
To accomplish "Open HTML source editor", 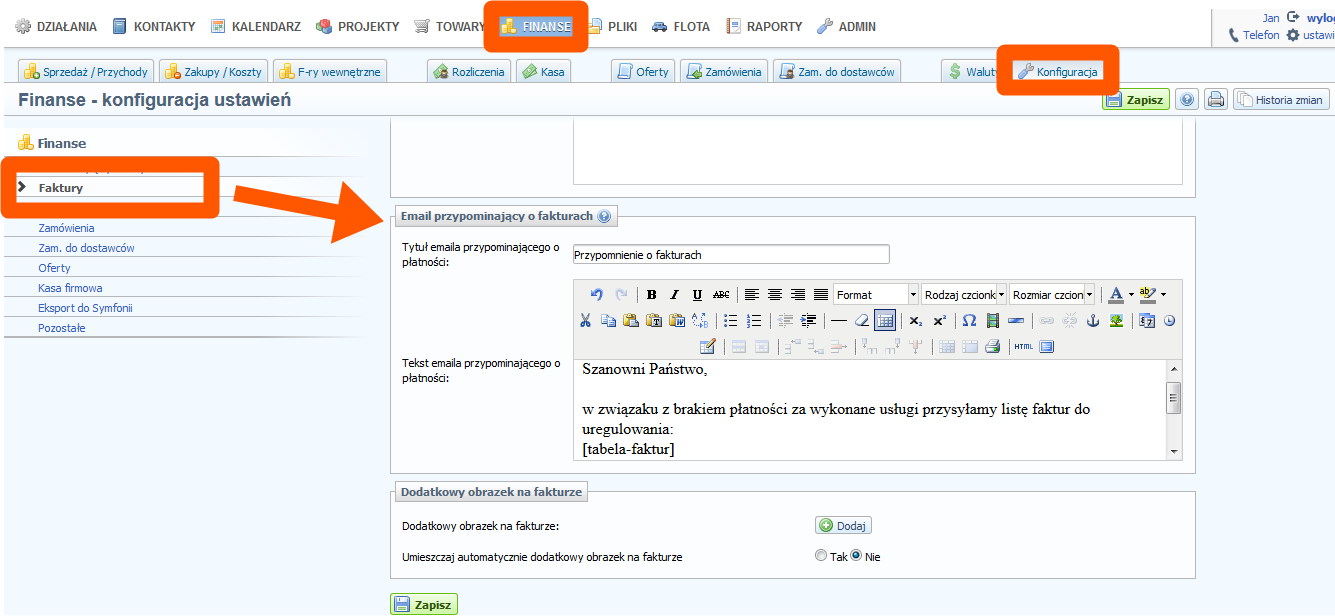I will [1023, 347].
